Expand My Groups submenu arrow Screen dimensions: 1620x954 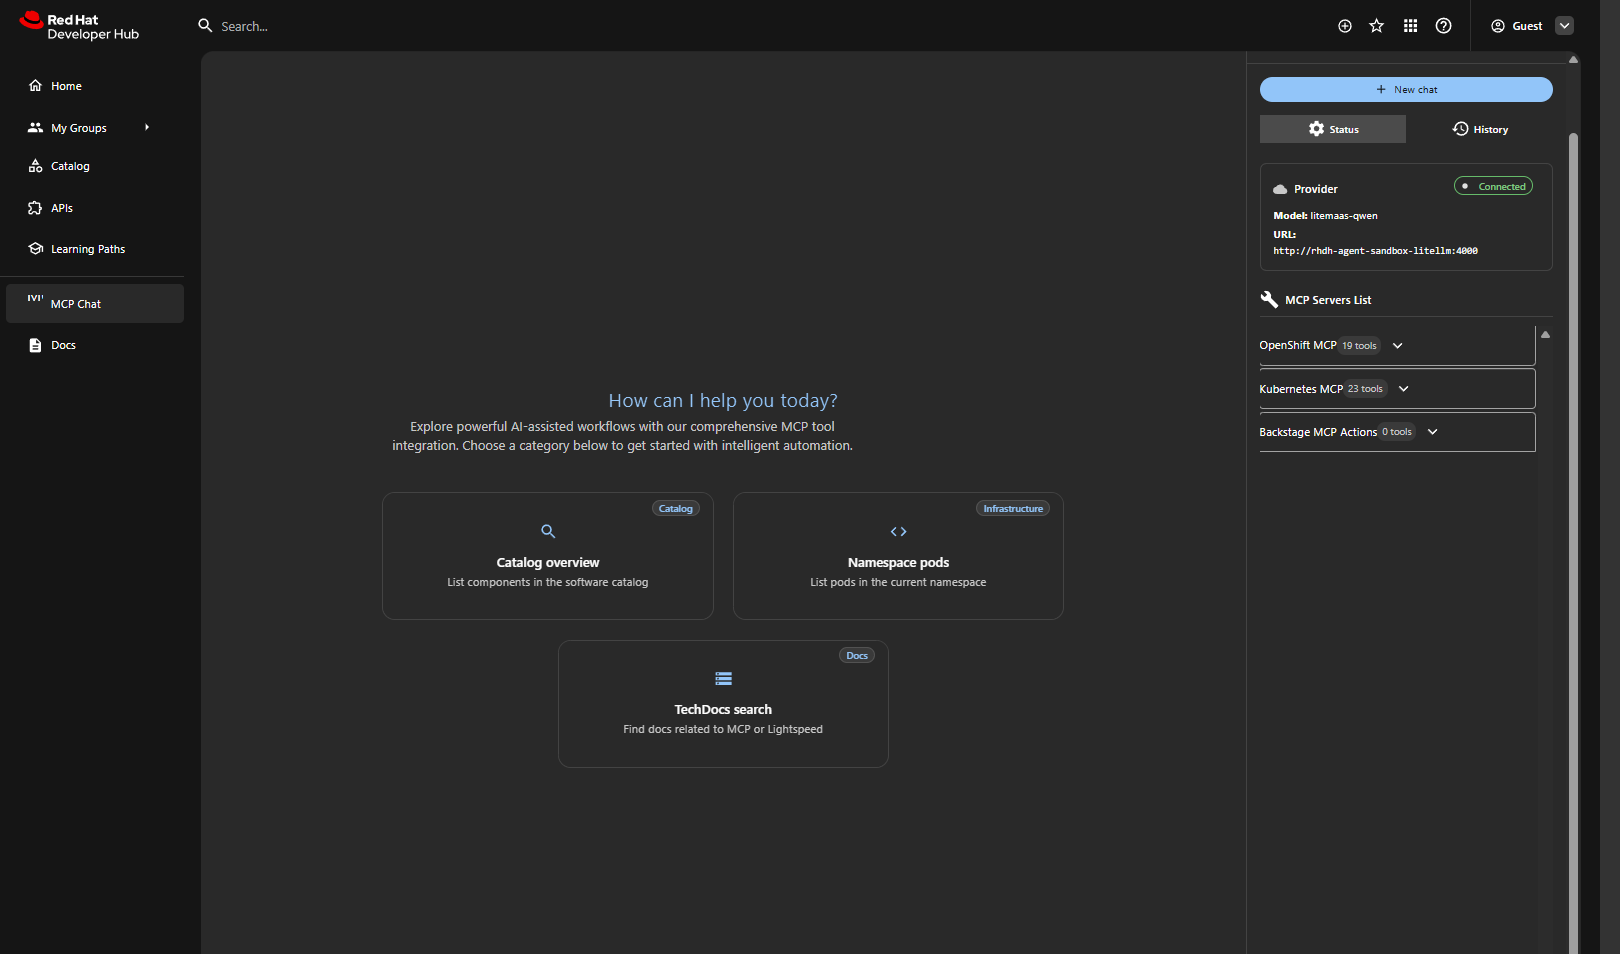pos(147,127)
